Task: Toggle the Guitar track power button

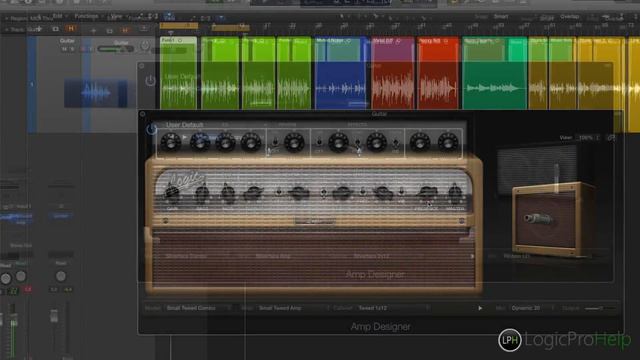Action: (x=145, y=46)
